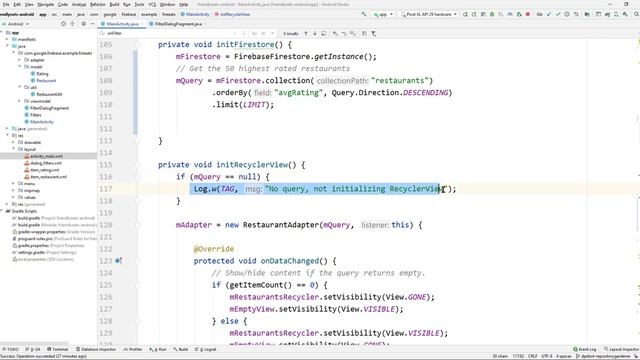Select the Rating class in project tree
640x360 pixels.
point(39,74)
